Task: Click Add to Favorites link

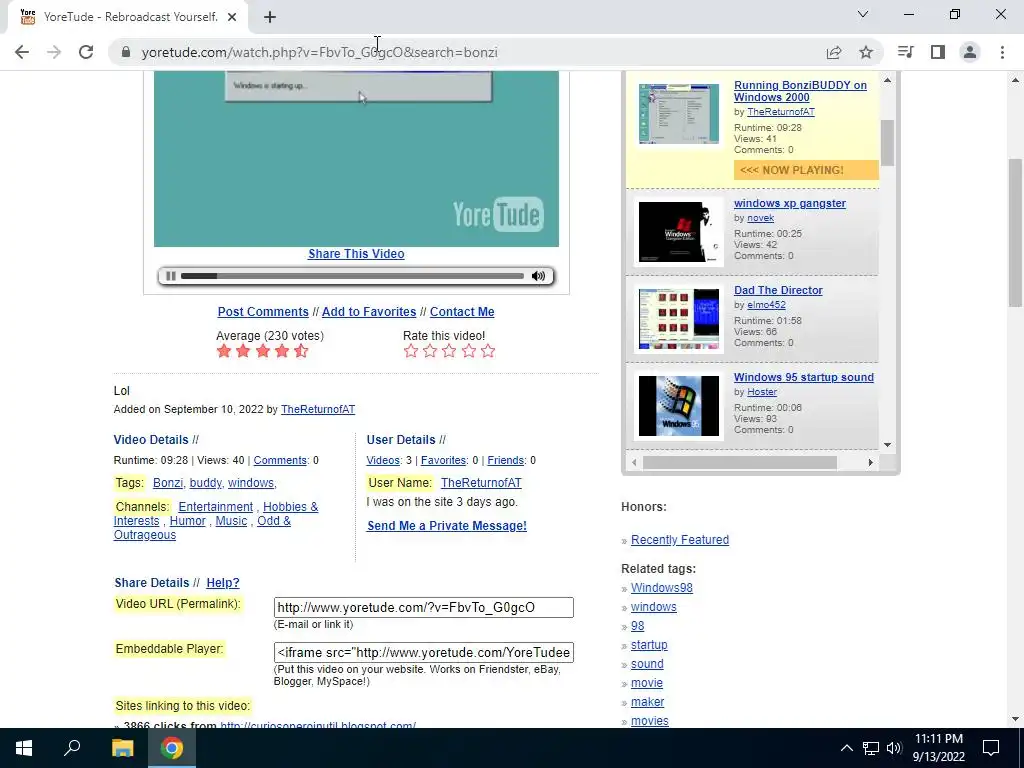Action: (369, 312)
